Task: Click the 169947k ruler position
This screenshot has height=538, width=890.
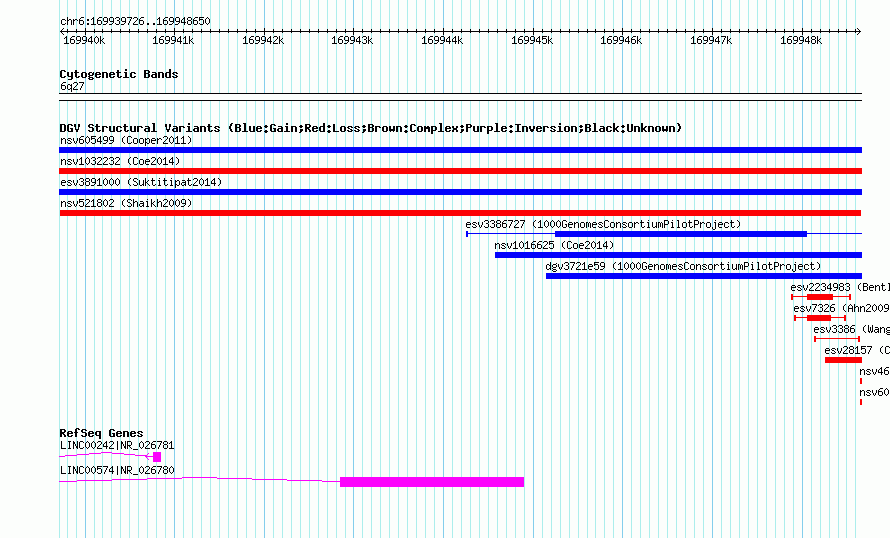Action: click(x=711, y=40)
